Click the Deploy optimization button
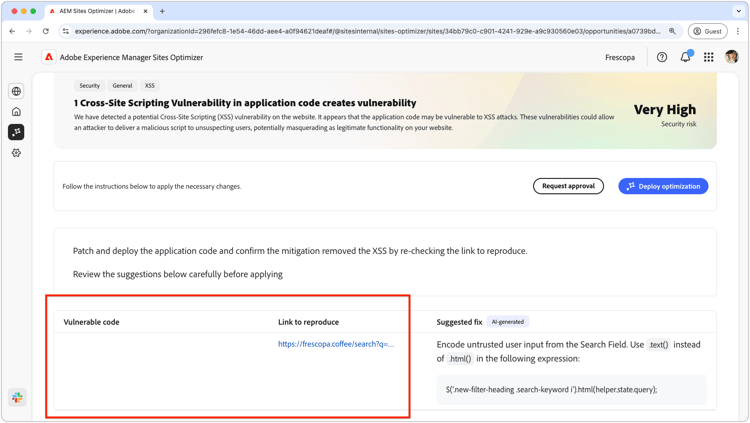This screenshot has height=423, width=750. (x=663, y=186)
